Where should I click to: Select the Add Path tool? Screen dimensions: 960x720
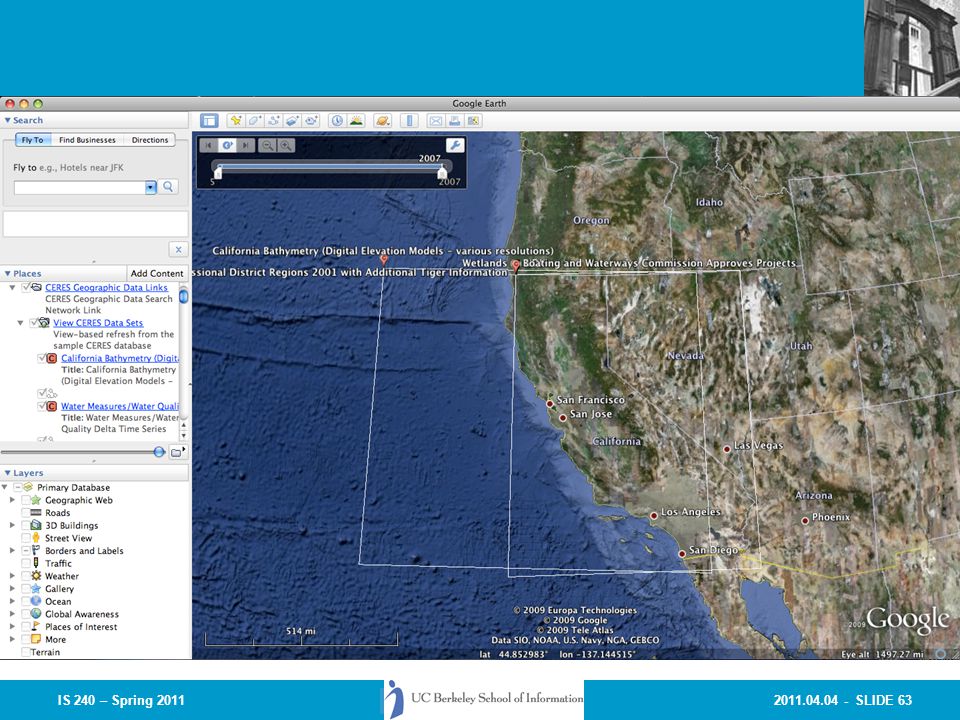[x=274, y=121]
